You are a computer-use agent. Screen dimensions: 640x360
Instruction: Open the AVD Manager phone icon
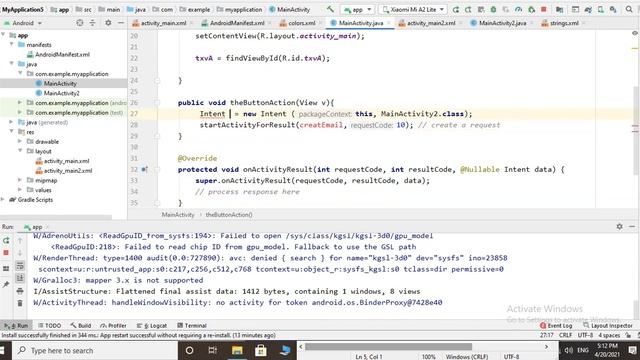click(601, 9)
